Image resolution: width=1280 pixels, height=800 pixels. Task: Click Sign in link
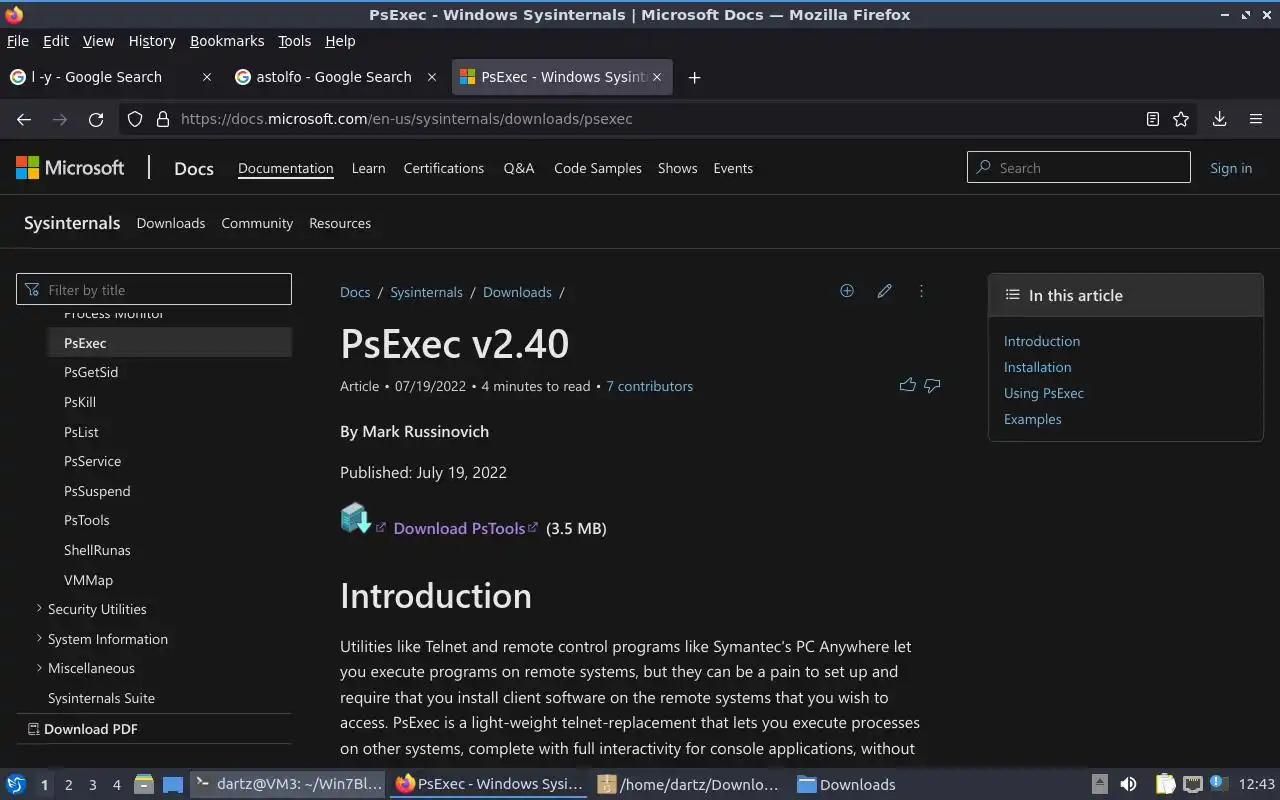coord(1231,168)
